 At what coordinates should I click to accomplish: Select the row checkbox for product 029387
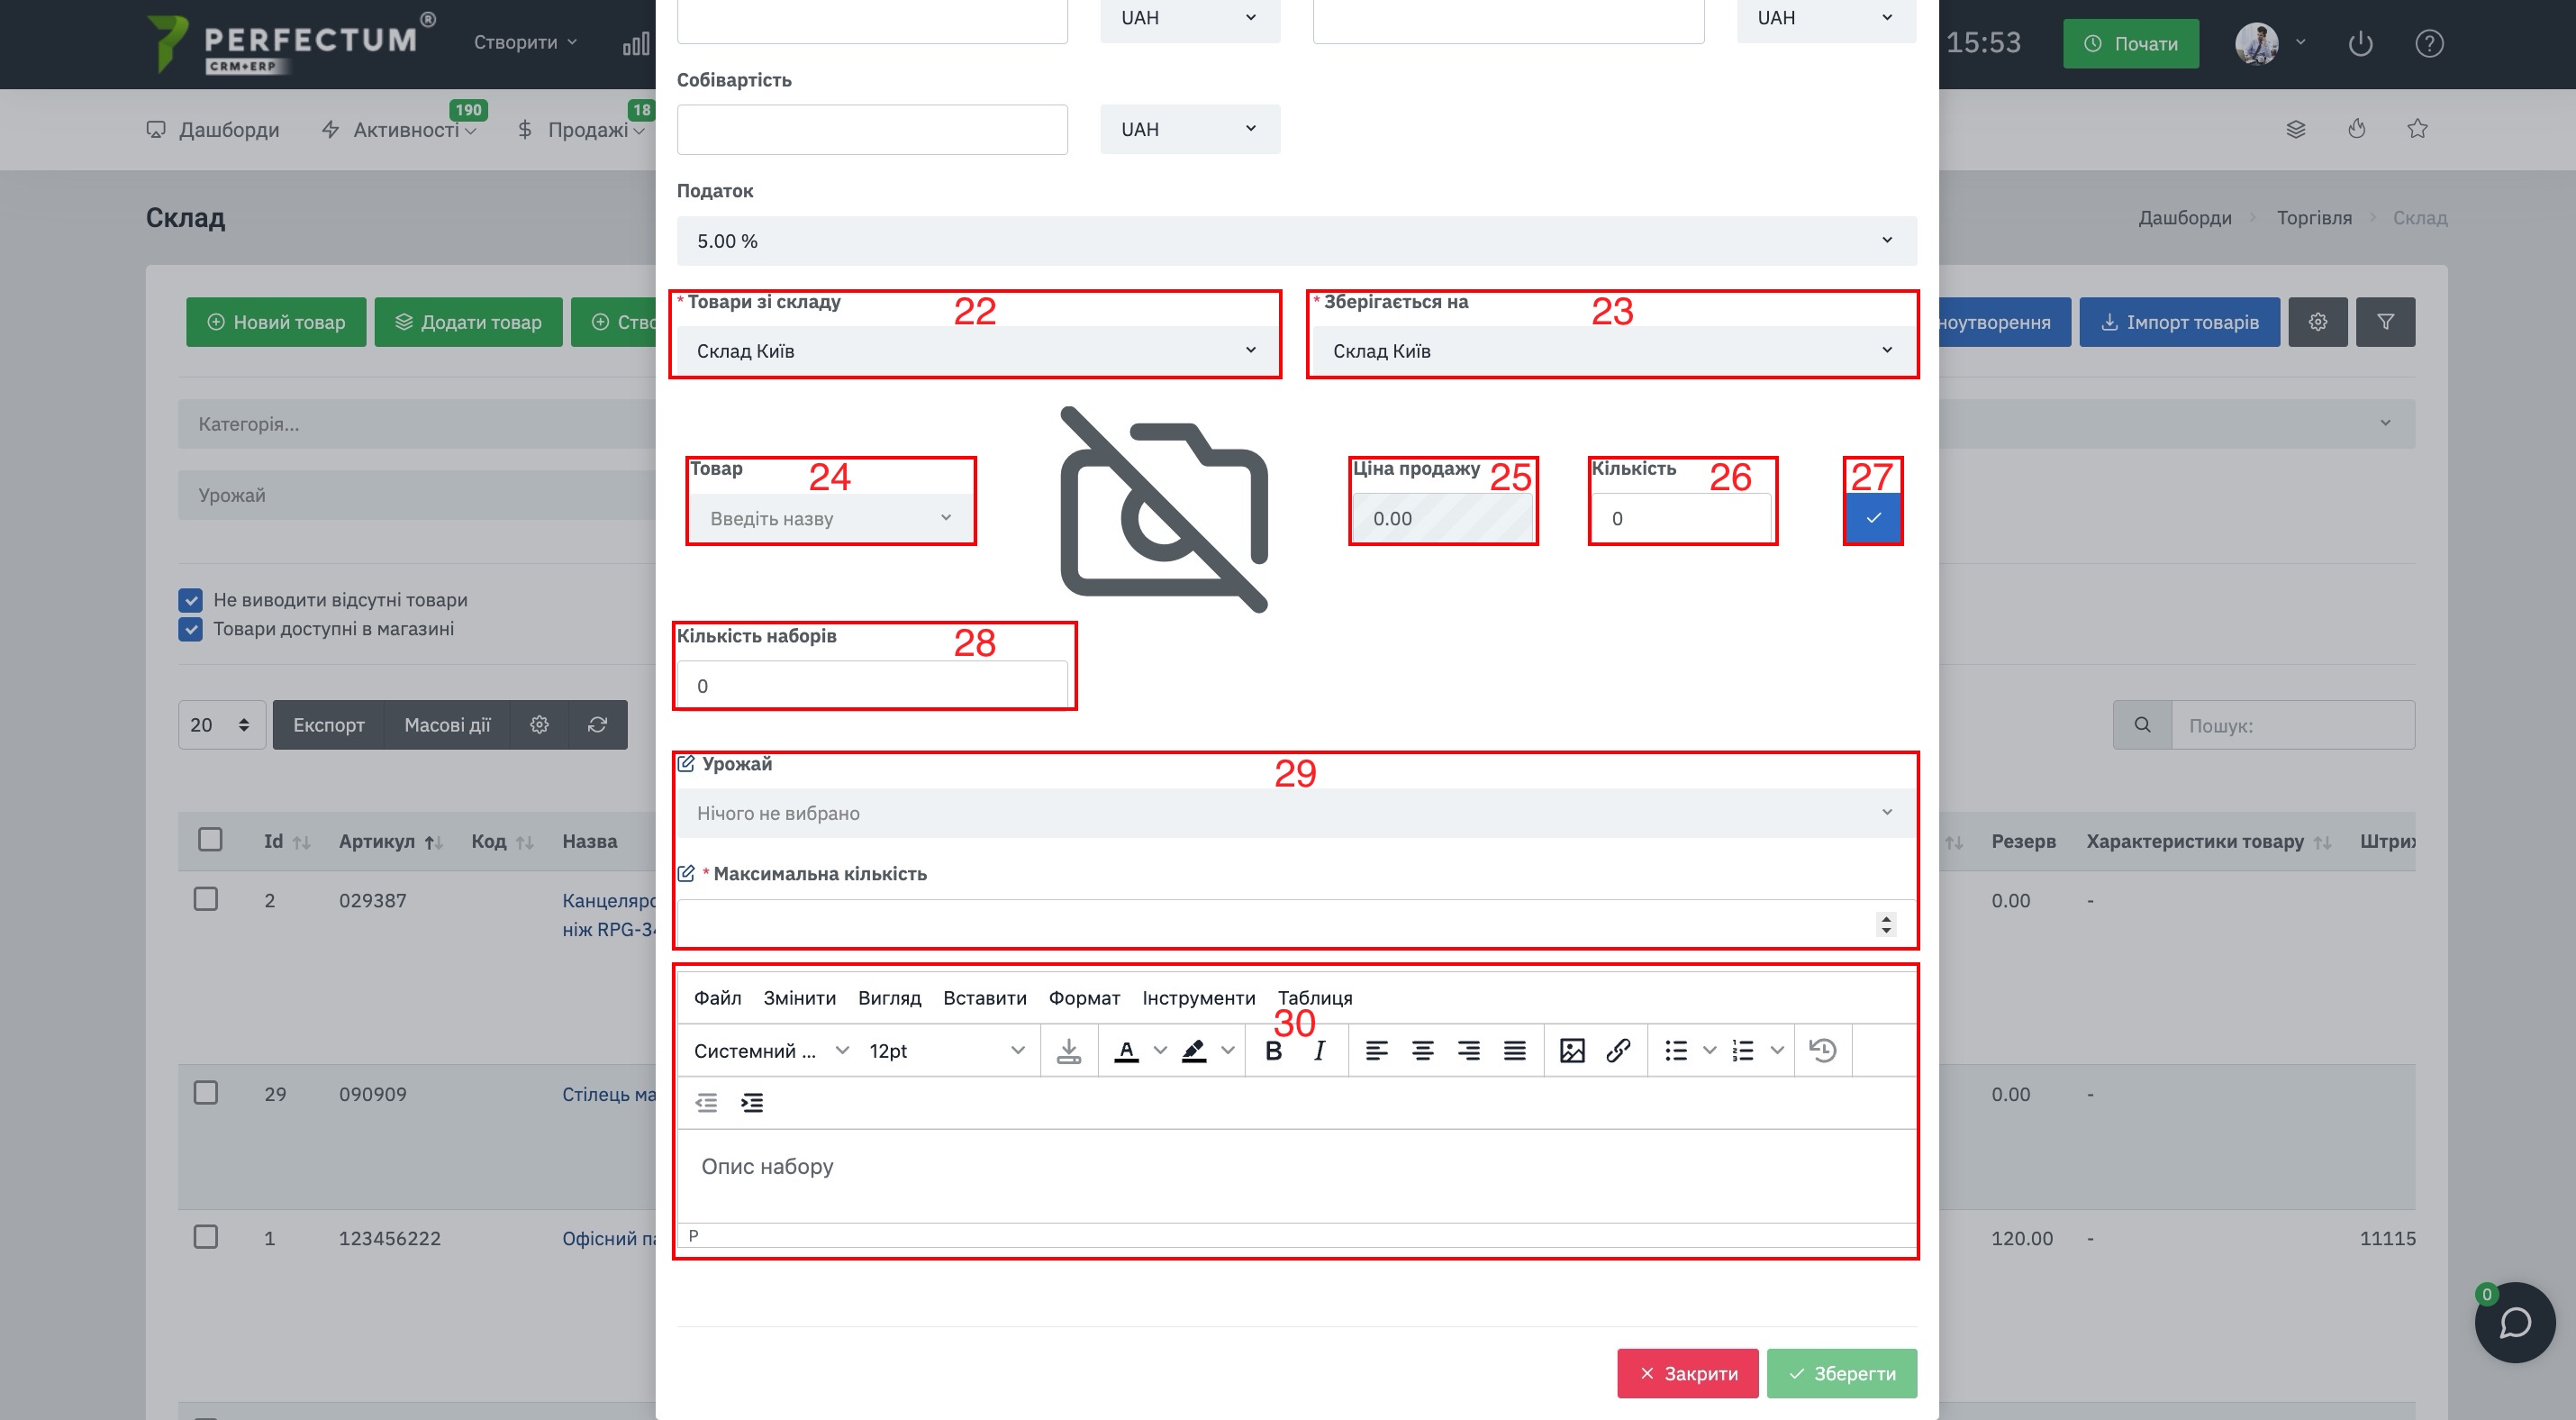tap(206, 899)
